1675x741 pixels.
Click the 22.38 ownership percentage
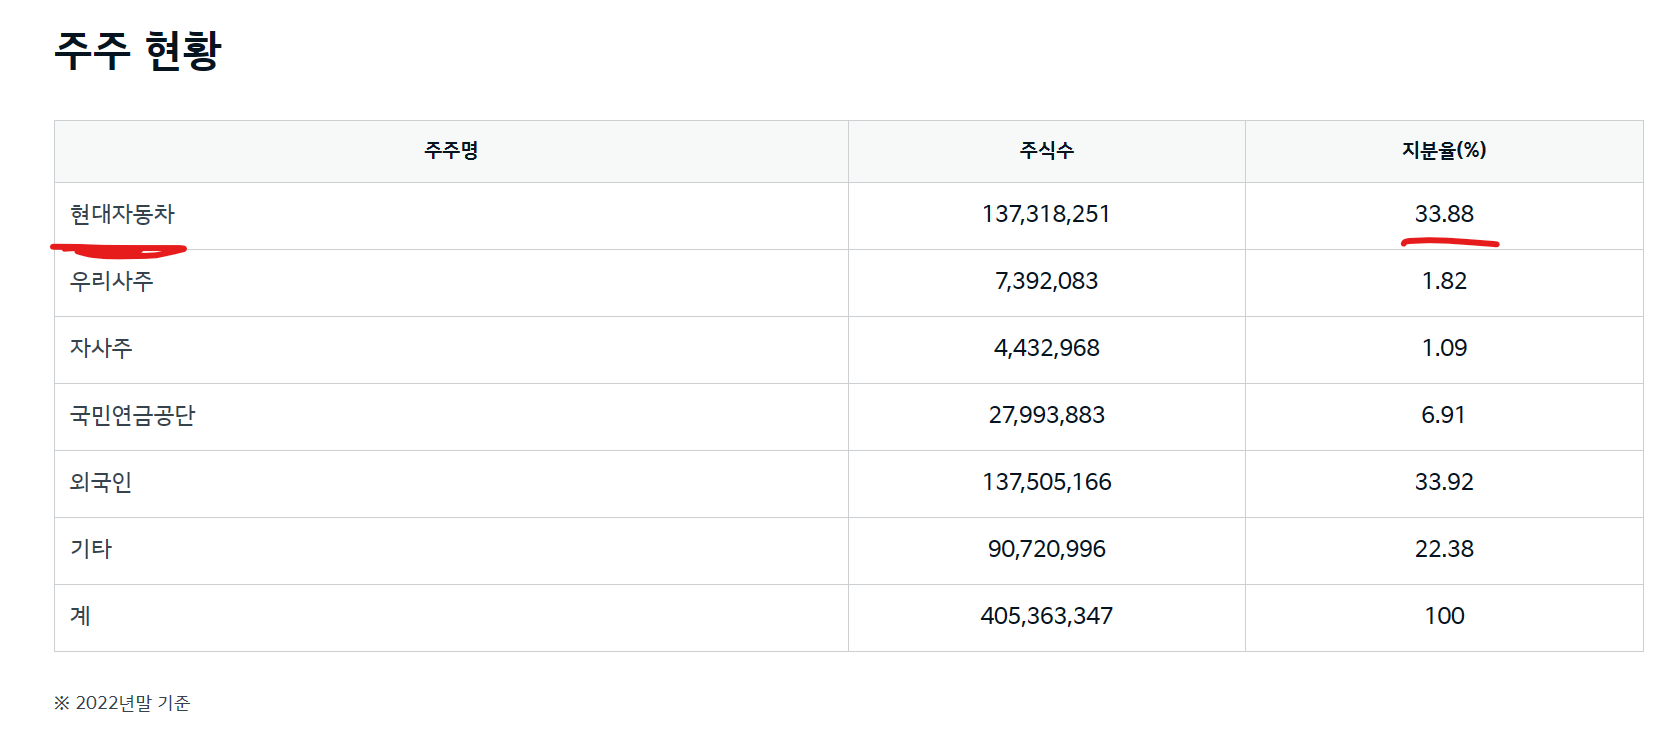coord(1443,549)
